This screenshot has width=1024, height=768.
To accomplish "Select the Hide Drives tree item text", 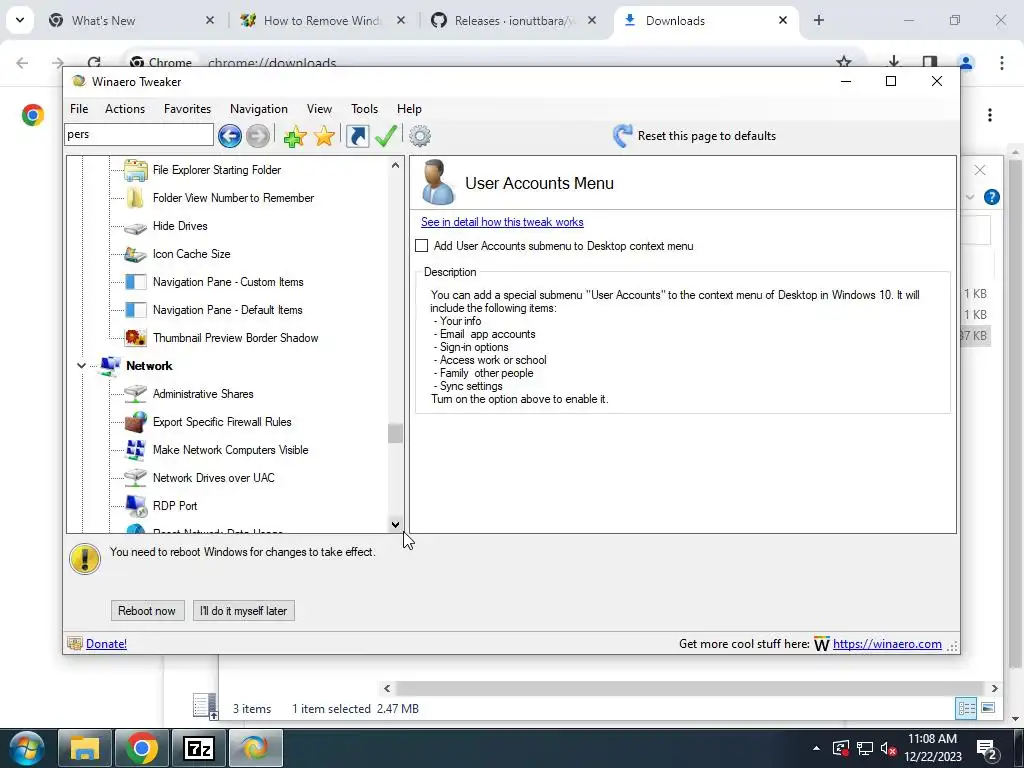I will (180, 226).
